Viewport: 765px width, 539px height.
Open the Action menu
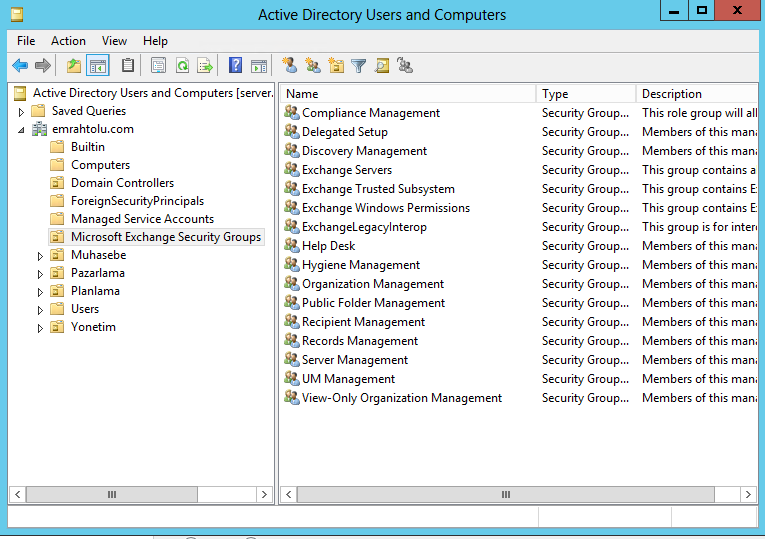[x=68, y=41]
